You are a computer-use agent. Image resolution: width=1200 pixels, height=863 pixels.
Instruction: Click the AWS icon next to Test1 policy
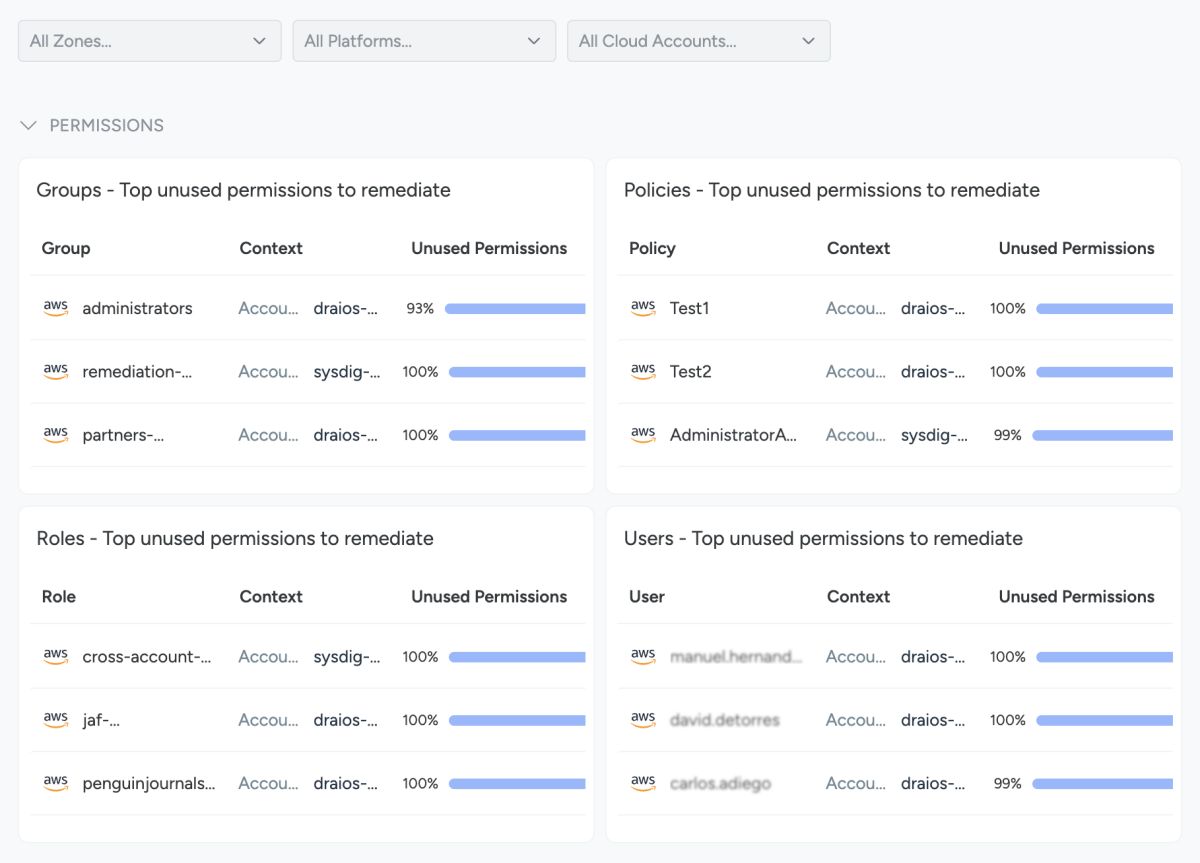point(643,308)
